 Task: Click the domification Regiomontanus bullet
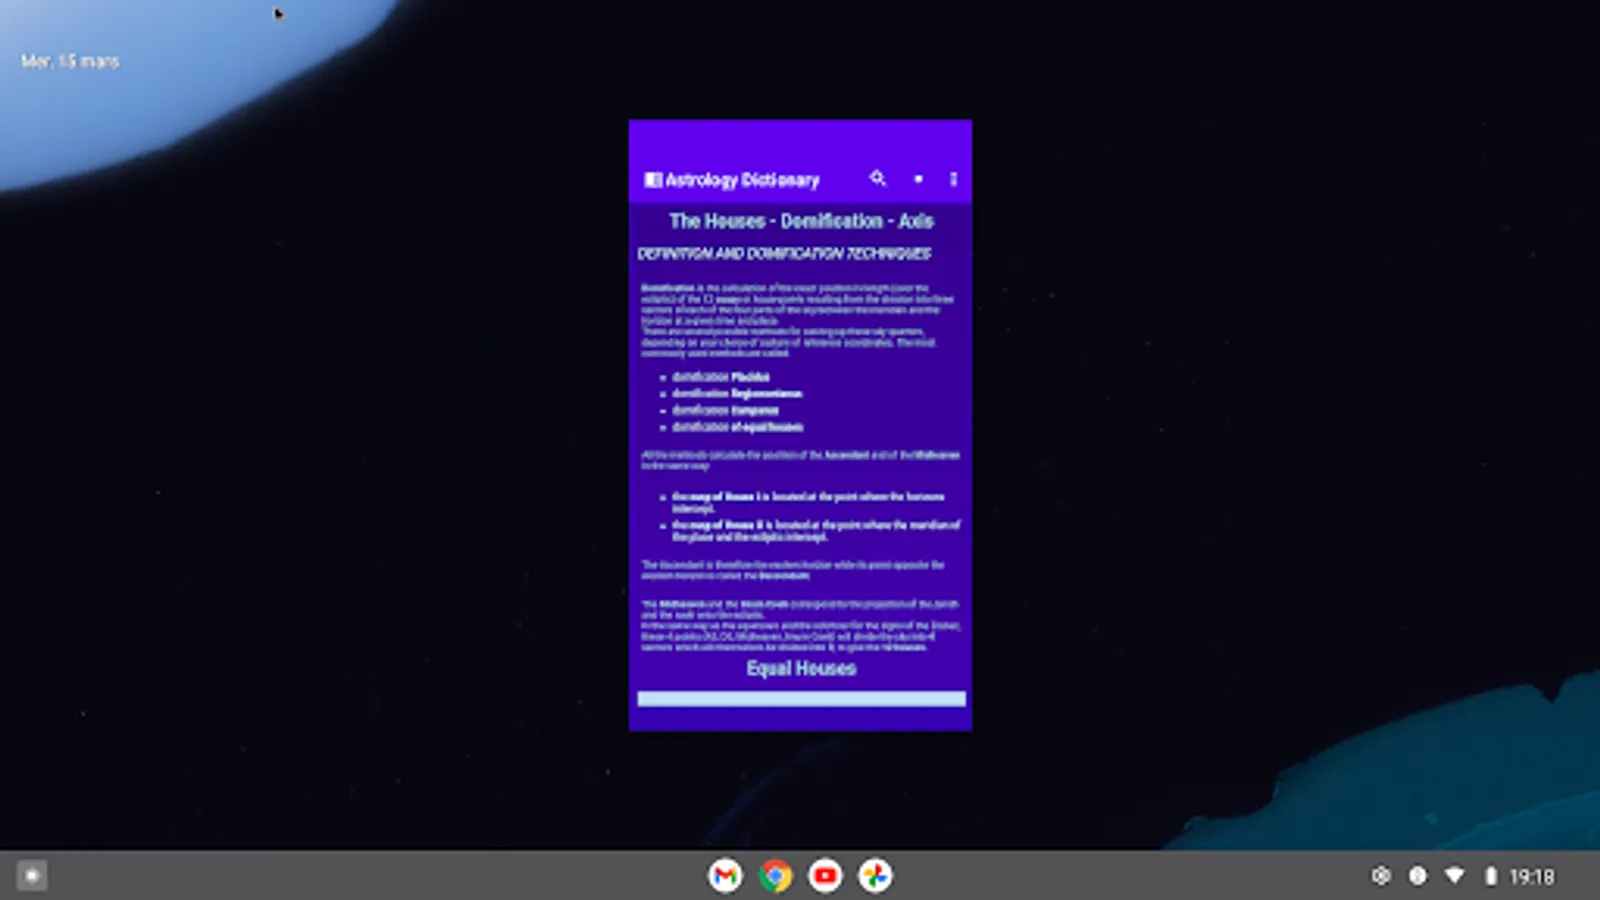click(737, 394)
